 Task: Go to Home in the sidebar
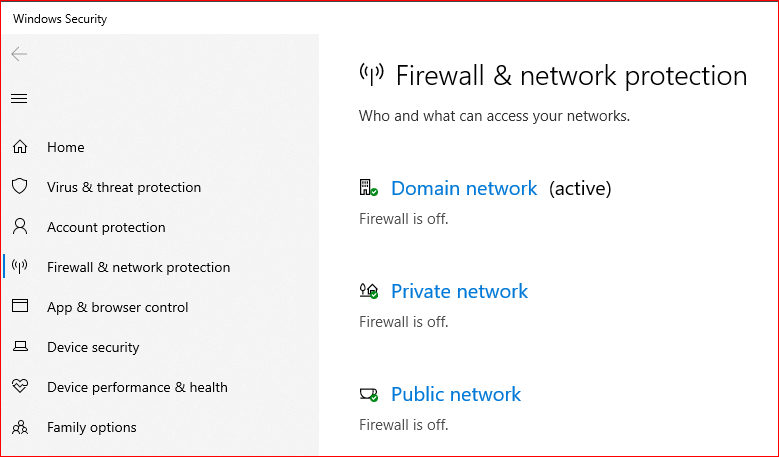[x=65, y=147]
